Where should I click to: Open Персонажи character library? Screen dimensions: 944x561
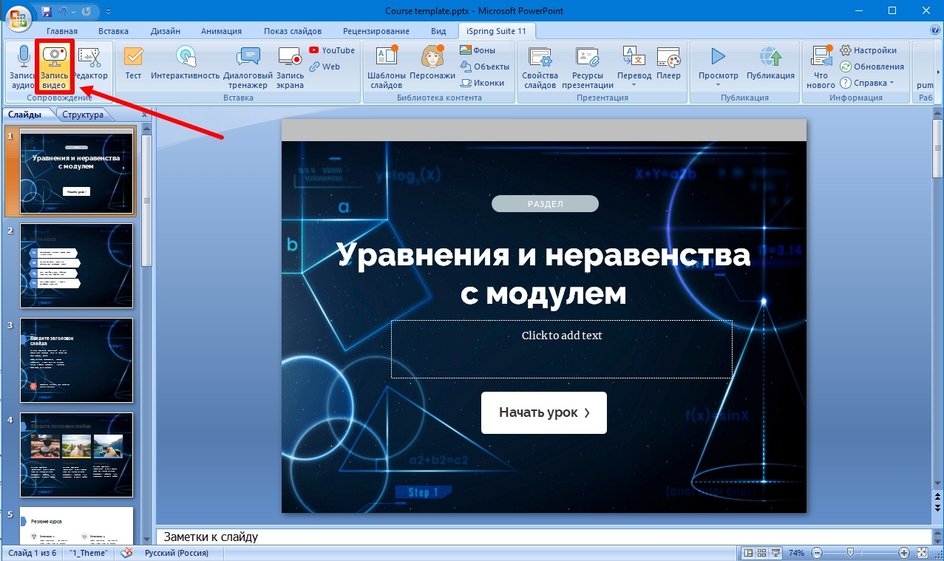432,63
